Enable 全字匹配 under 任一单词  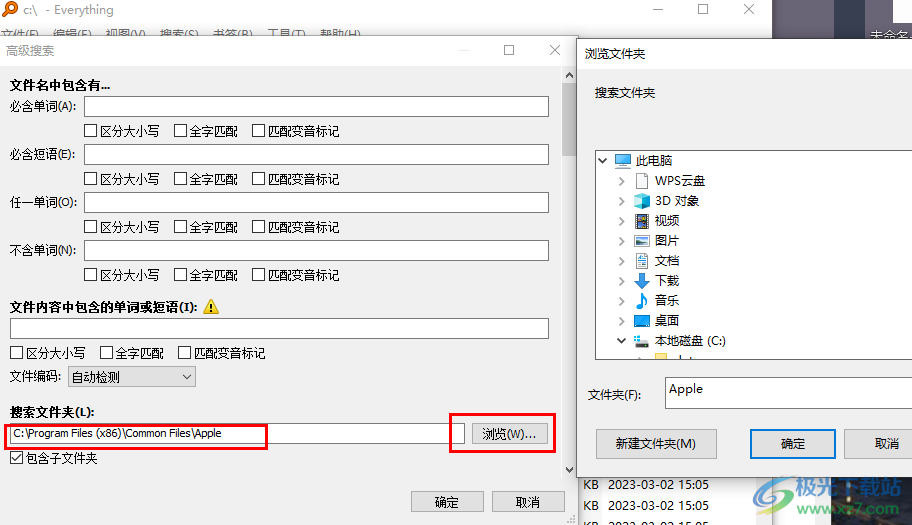point(180,227)
